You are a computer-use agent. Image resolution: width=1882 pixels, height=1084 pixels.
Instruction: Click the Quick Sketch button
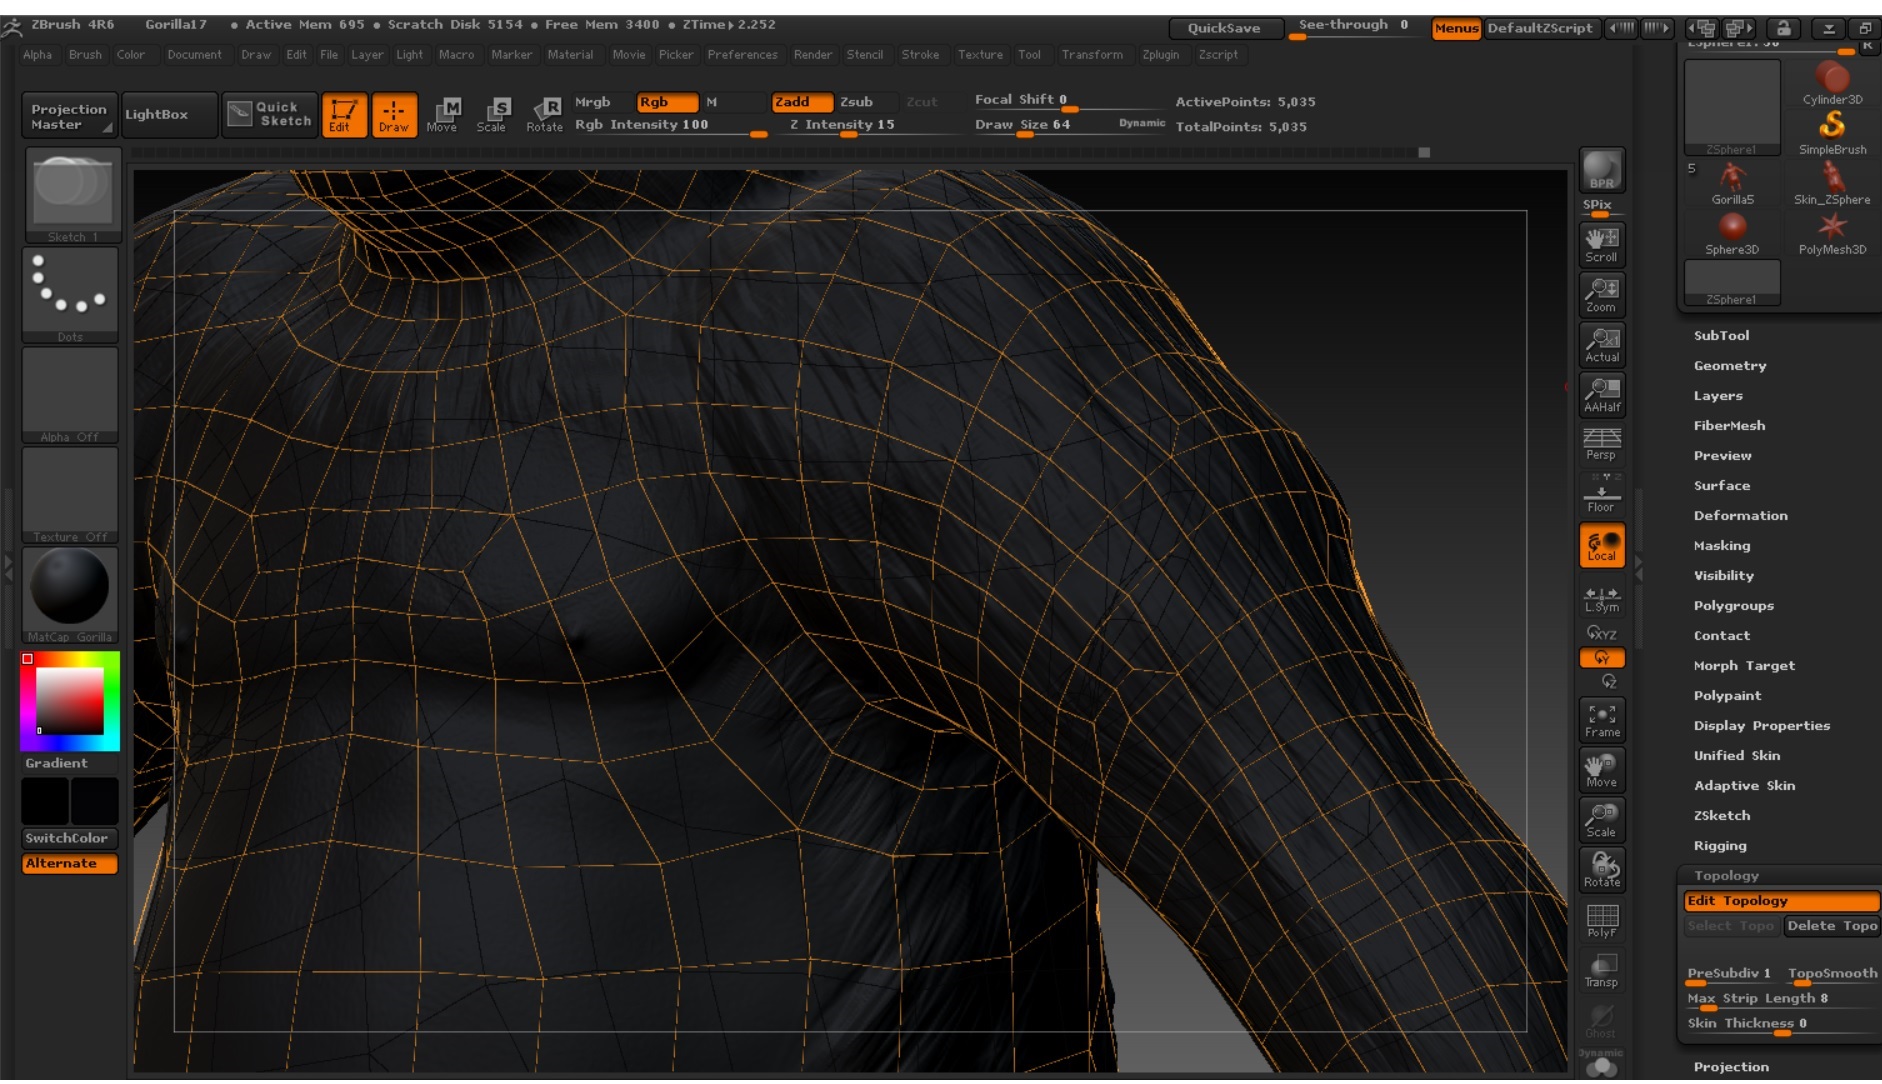[269, 115]
